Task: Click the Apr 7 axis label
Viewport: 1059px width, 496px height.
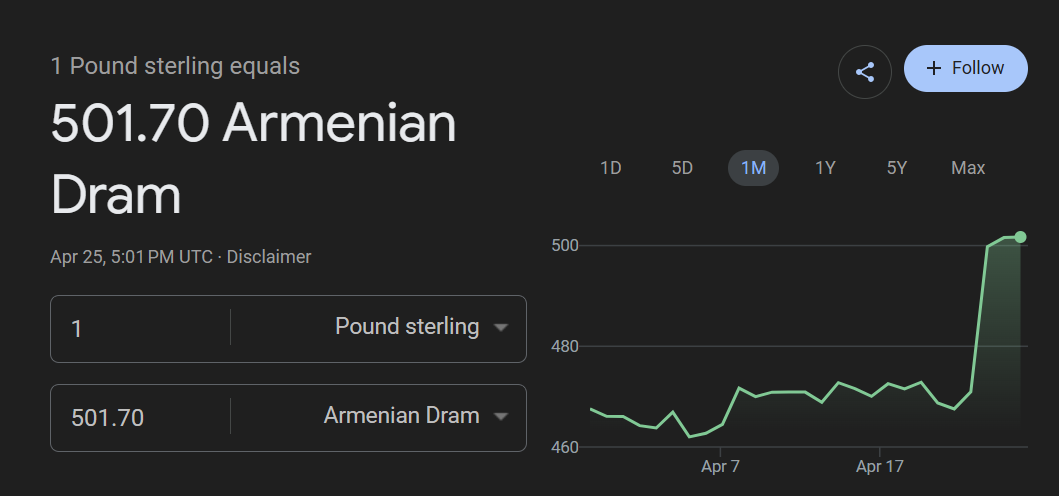Action: click(720, 466)
